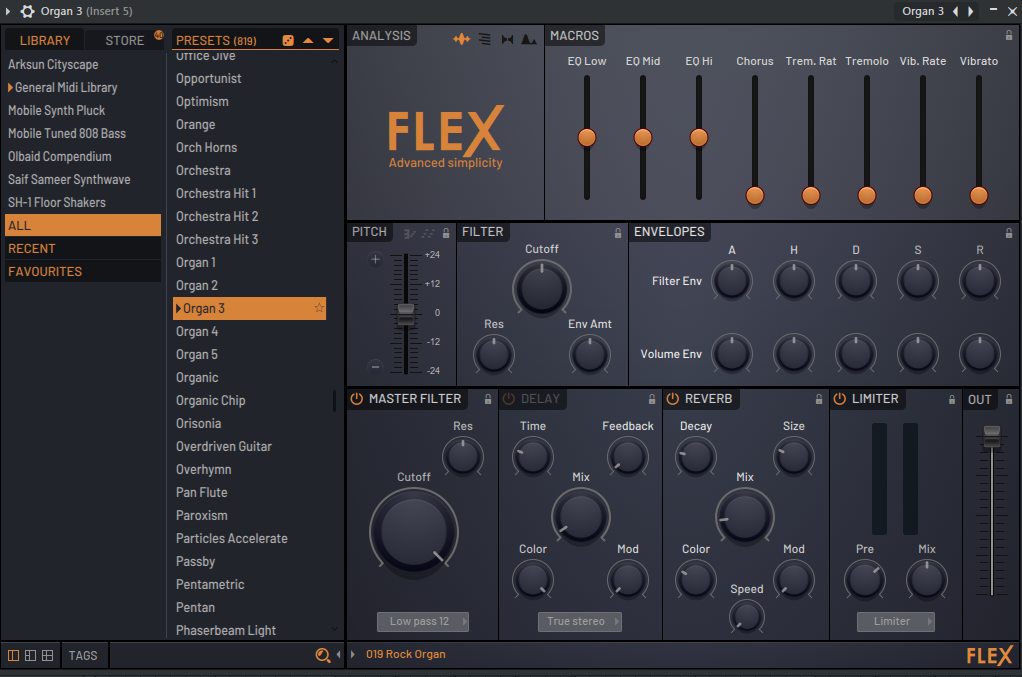Screen dimensions: 1022x677
Task: Enable the Delay power button
Action: (509, 399)
